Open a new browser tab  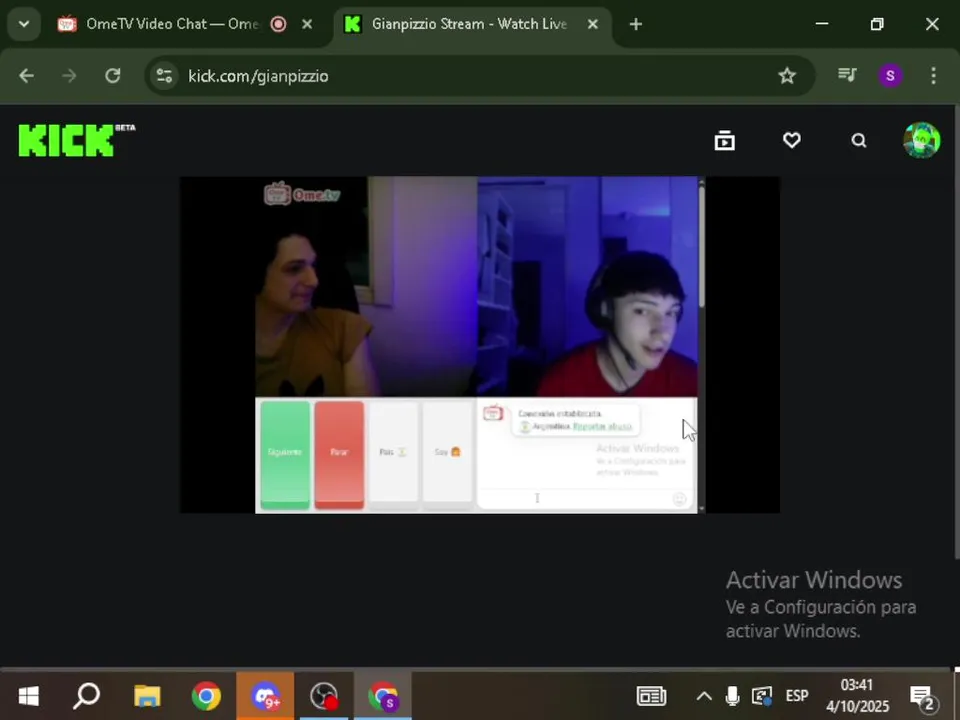click(636, 24)
